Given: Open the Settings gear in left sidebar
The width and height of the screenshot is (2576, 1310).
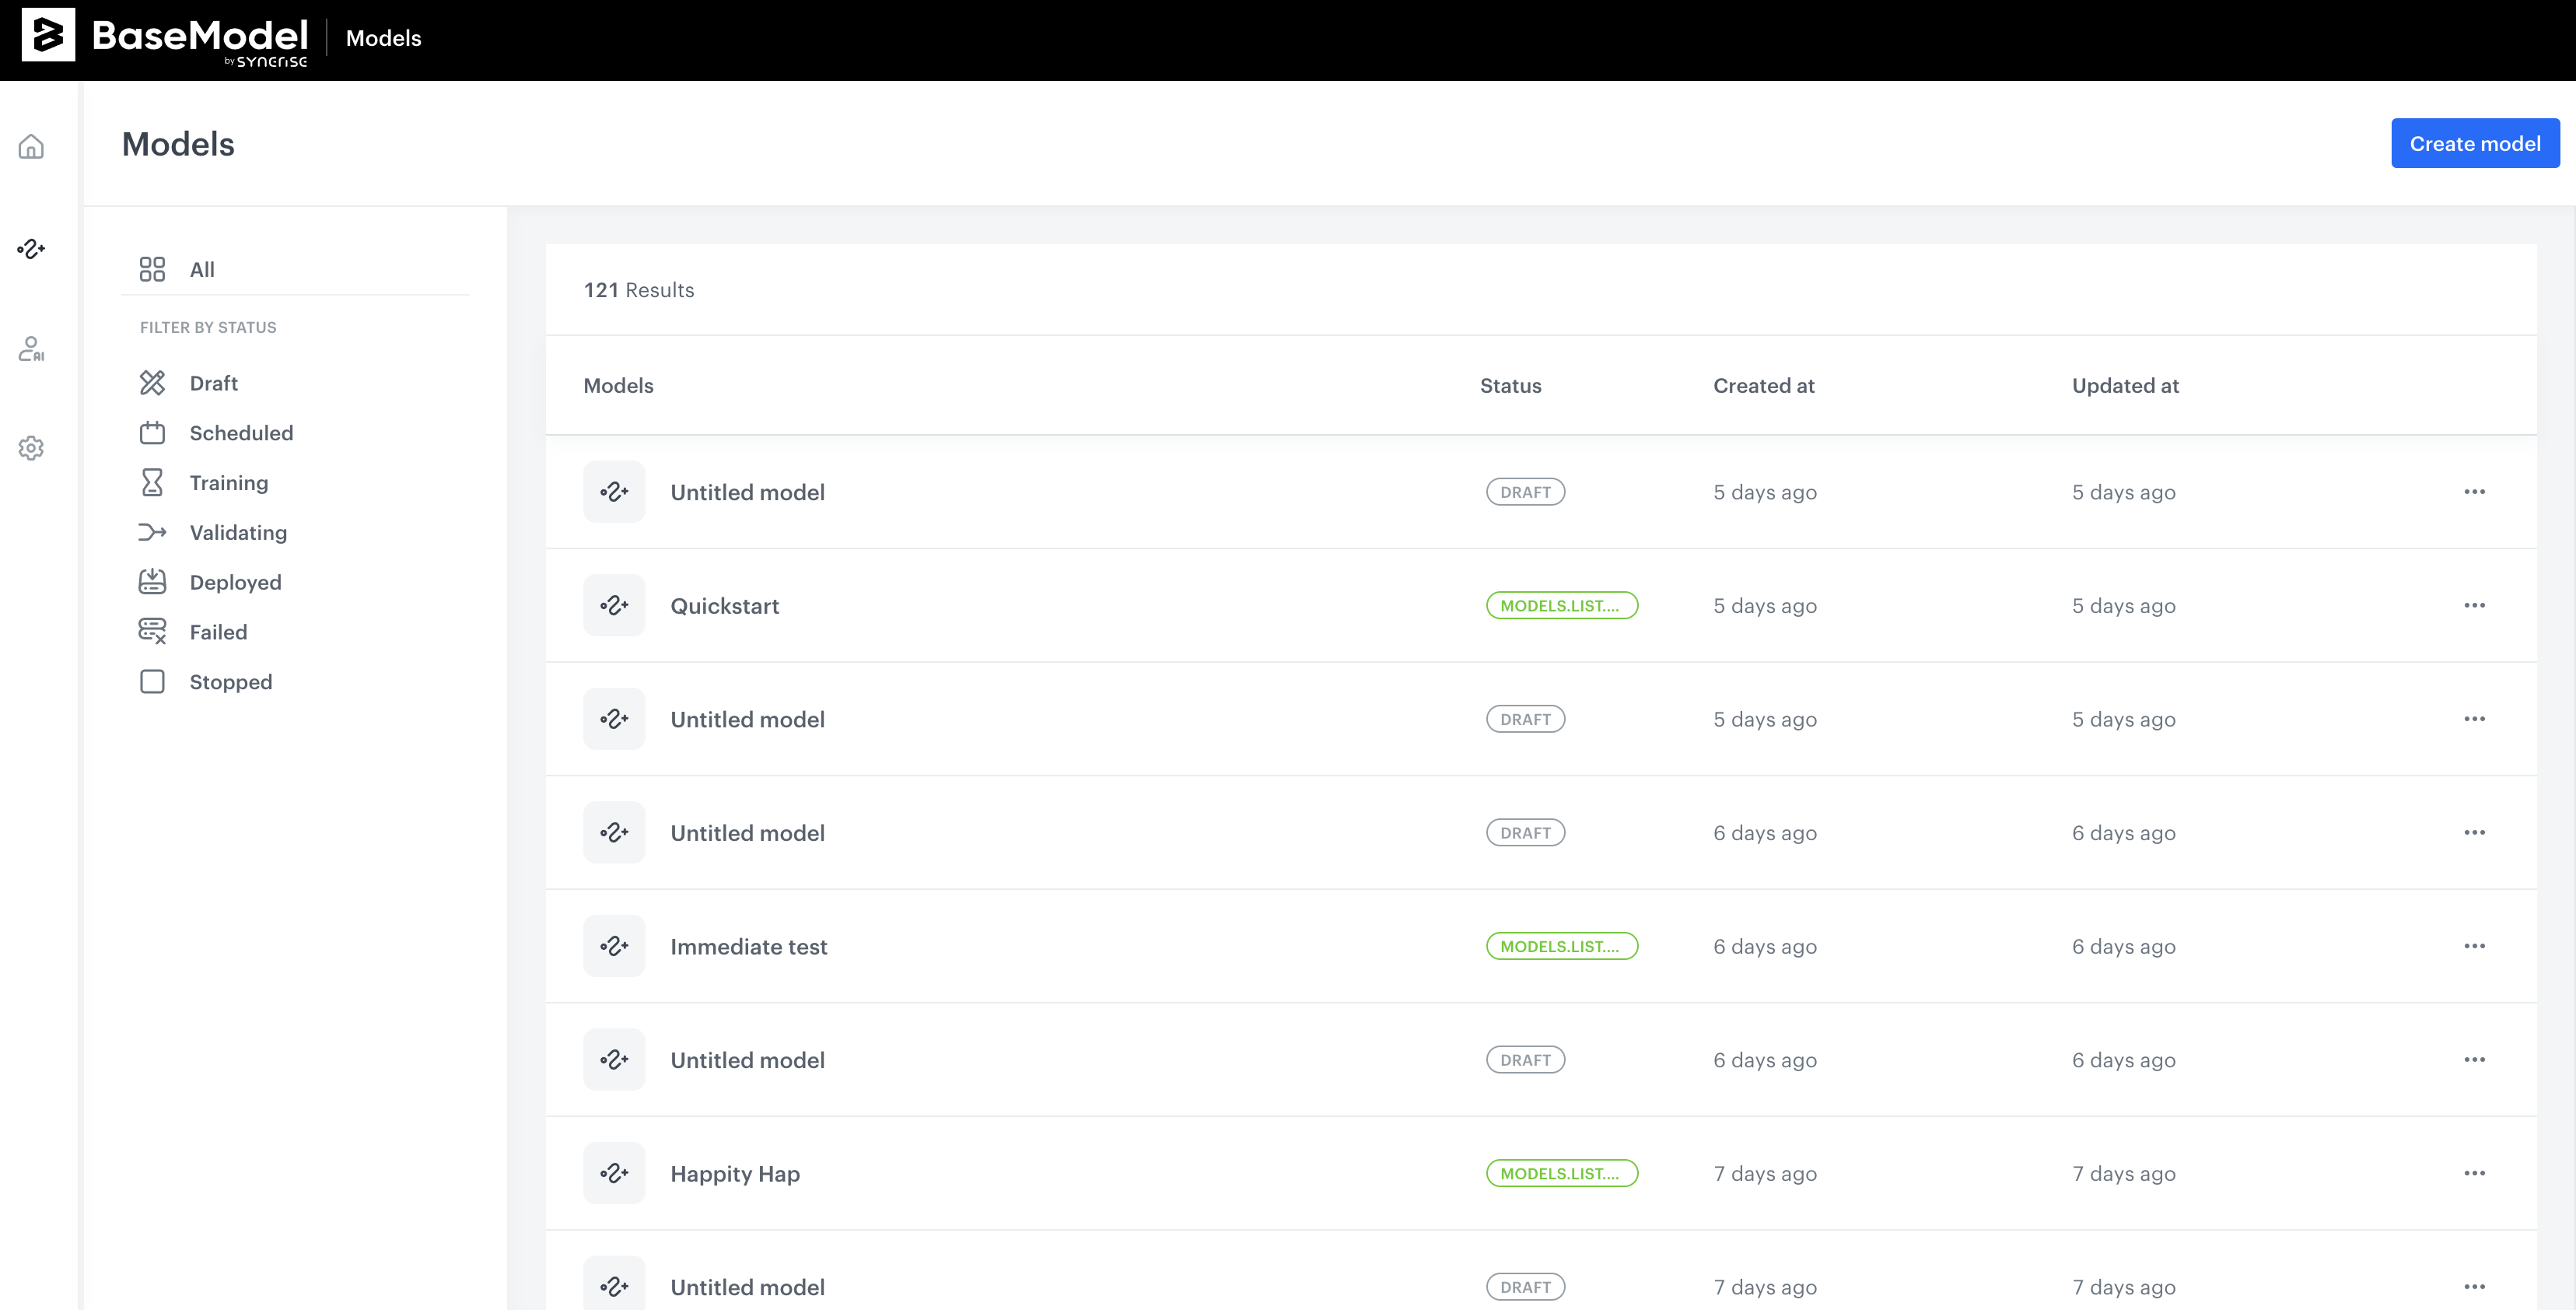Looking at the screenshot, I should coord(31,448).
